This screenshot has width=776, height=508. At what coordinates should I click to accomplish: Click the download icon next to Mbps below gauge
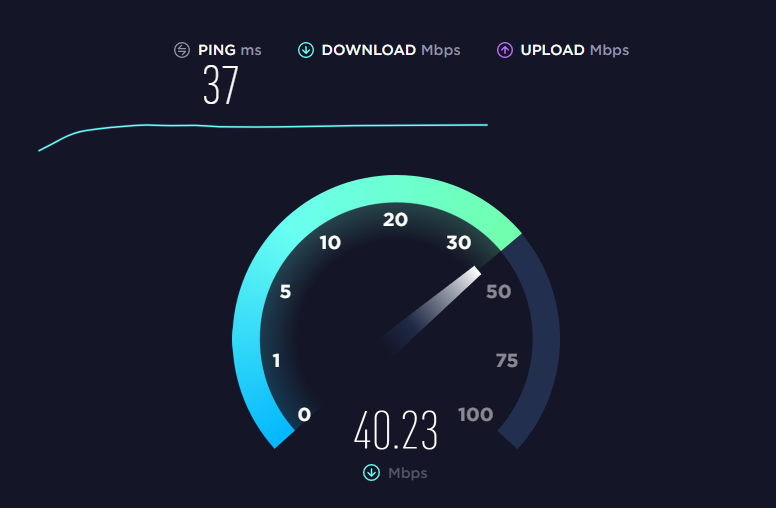[x=372, y=473]
